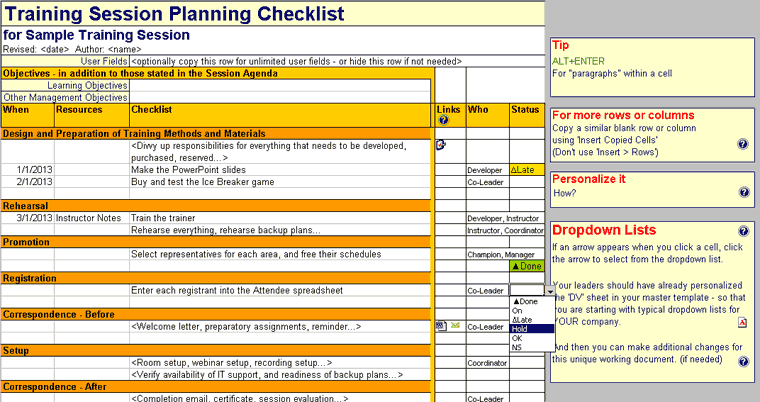Image resolution: width=760 pixels, height=402 pixels.
Task: Click help icon in 'For more rows or columns' box
Action: tap(743, 144)
